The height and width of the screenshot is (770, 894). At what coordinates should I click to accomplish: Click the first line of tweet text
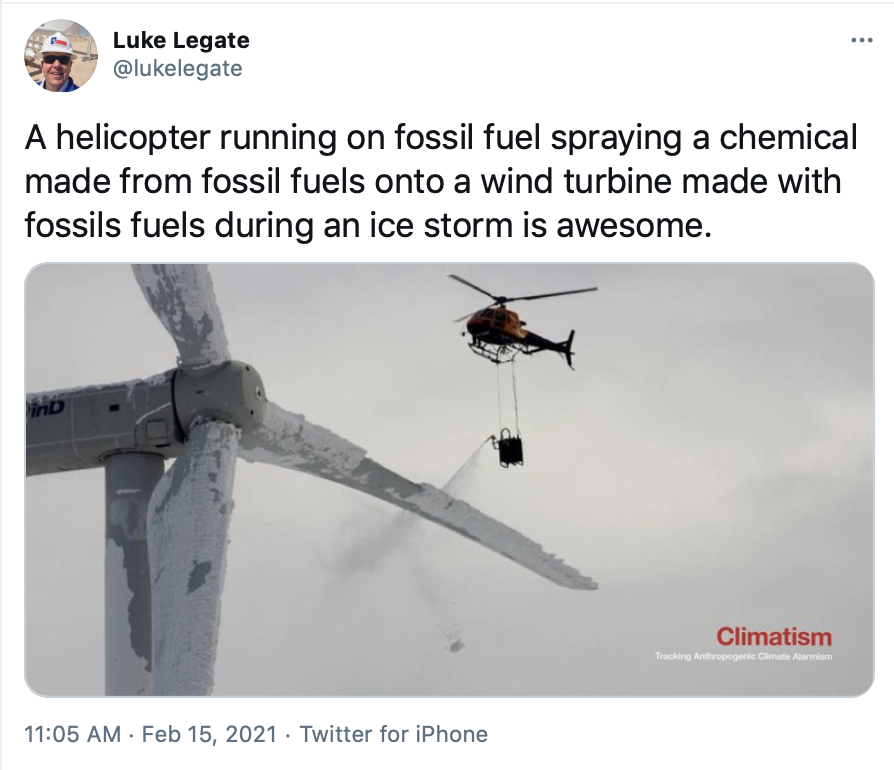[x=441, y=138]
